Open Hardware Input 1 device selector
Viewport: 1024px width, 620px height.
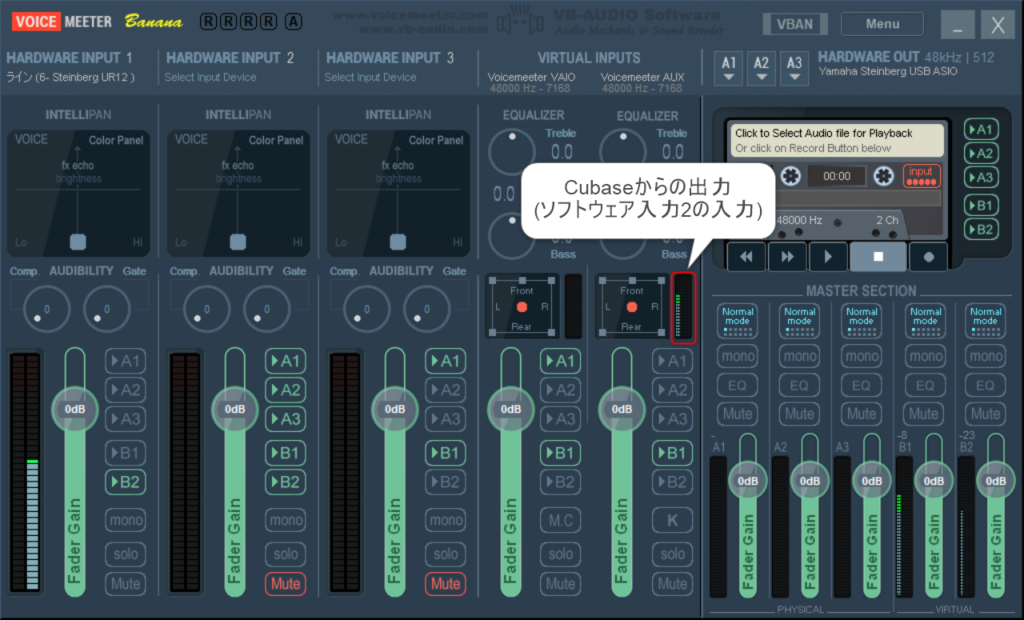point(71,77)
